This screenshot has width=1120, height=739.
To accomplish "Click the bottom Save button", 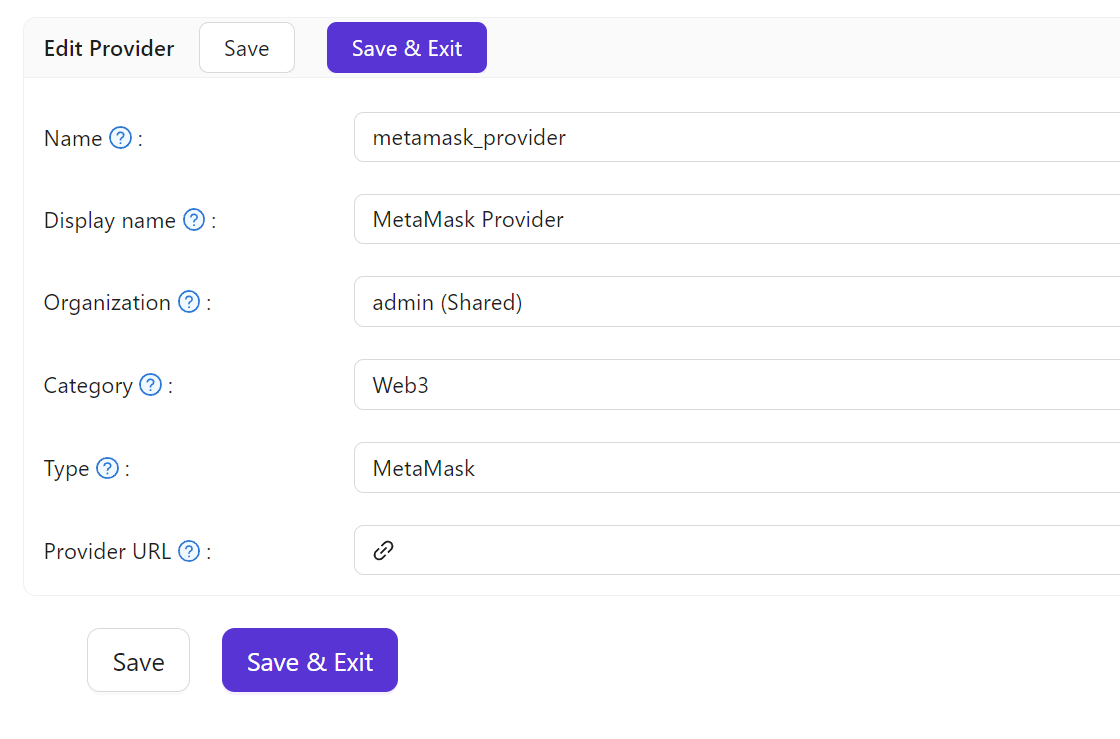I will click(x=138, y=660).
